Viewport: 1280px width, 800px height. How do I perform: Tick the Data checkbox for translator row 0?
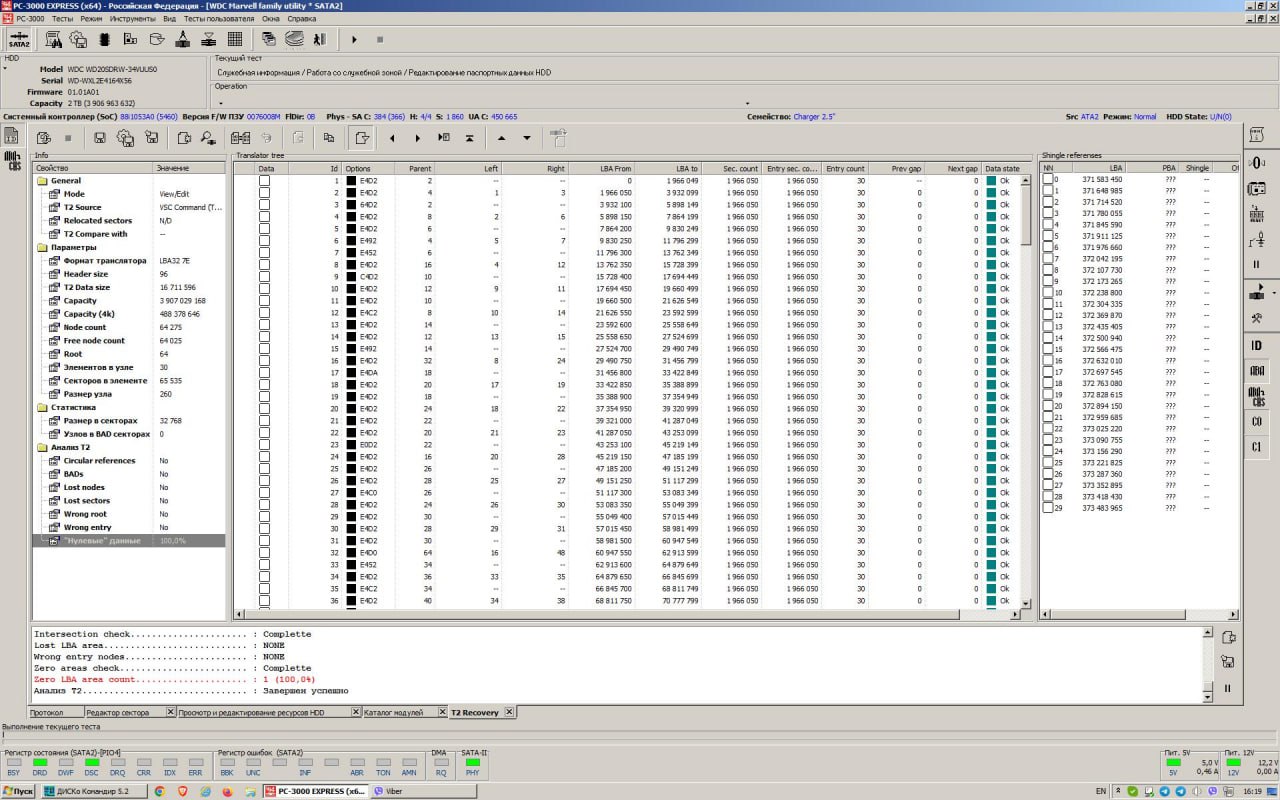tap(264, 181)
